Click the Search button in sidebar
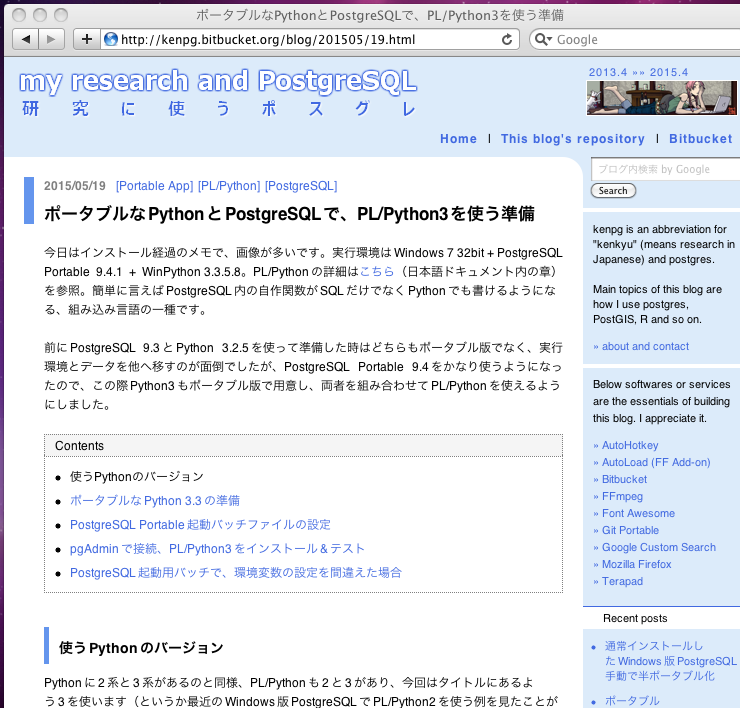740x708 pixels. (x=613, y=191)
